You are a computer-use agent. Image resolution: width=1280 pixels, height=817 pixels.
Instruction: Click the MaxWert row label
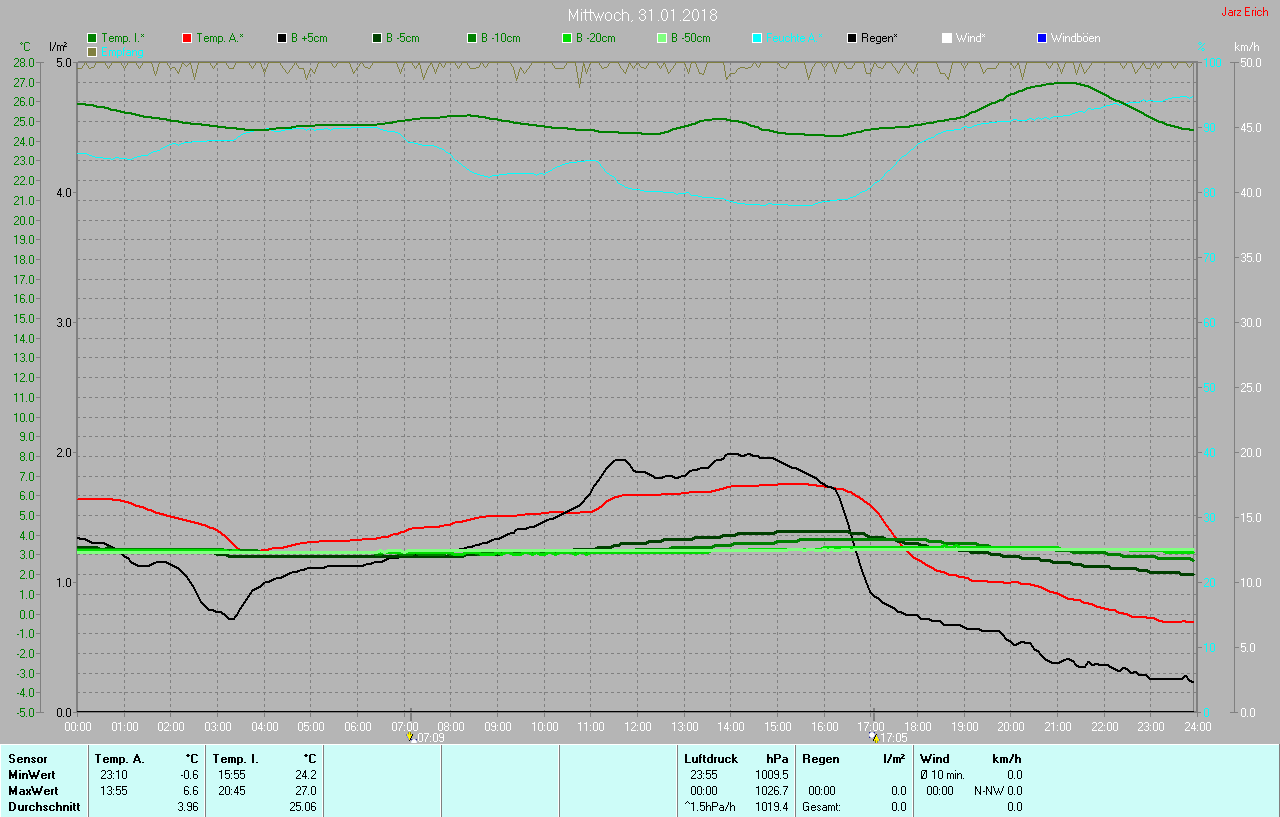32,790
